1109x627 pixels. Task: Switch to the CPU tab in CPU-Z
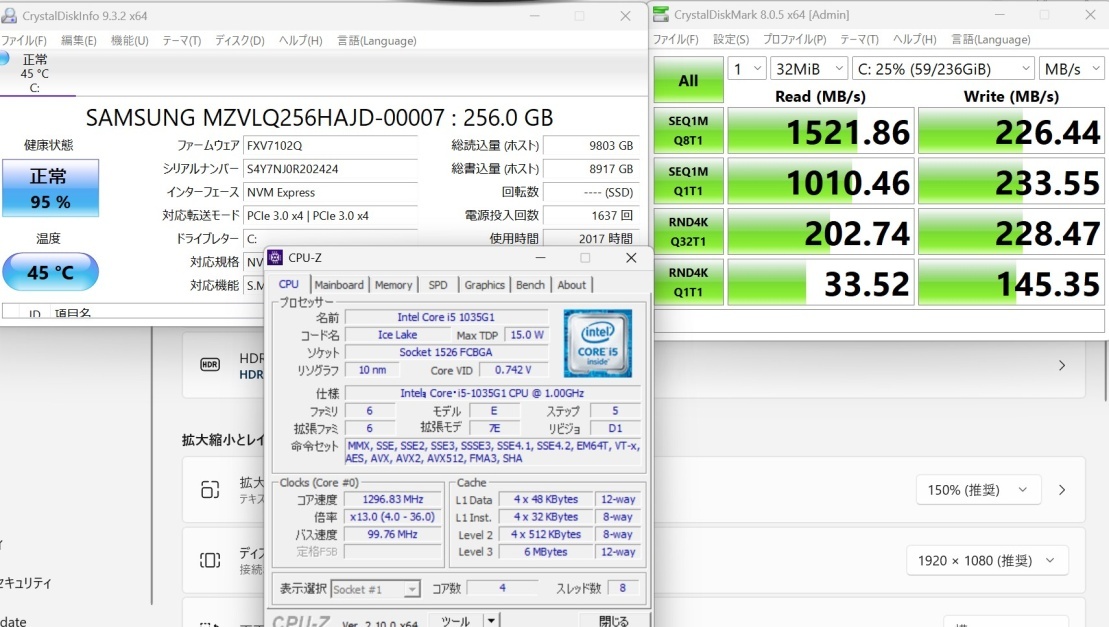(x=289, y=284)
